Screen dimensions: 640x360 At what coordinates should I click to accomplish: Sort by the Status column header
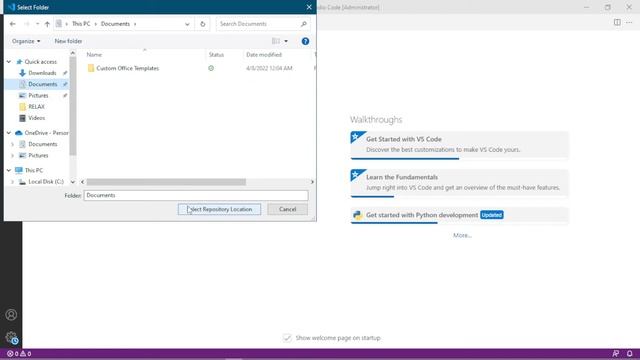(x=216, y=55)
